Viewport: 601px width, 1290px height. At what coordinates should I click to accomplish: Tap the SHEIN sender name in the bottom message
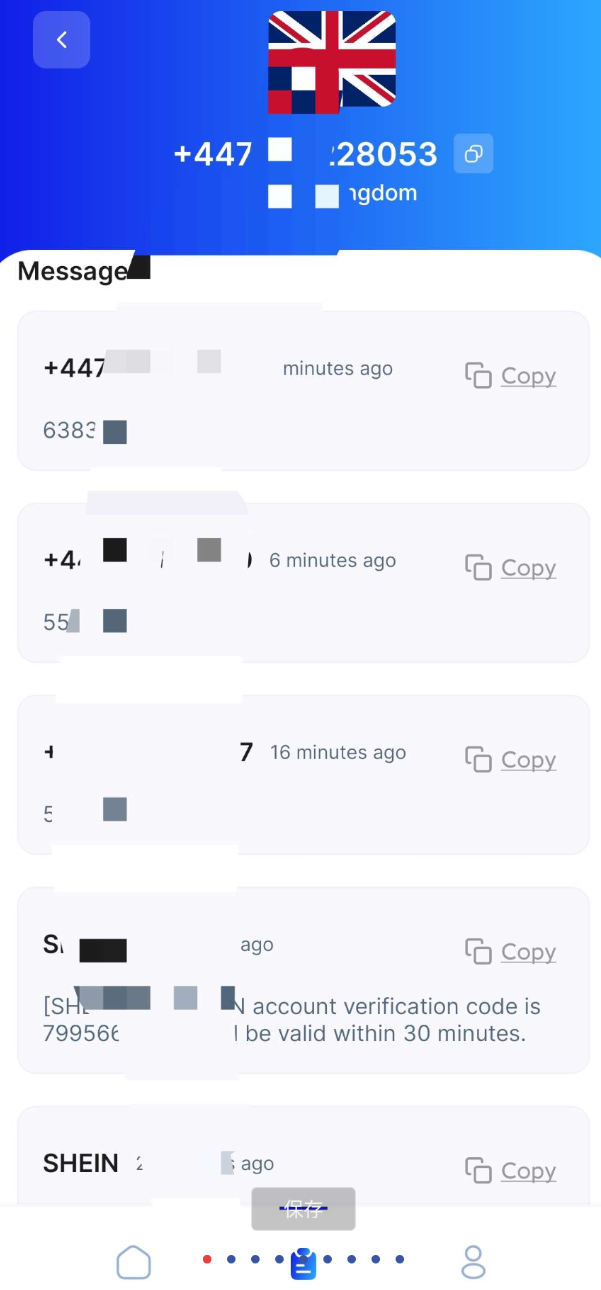tap(81, 1163)
